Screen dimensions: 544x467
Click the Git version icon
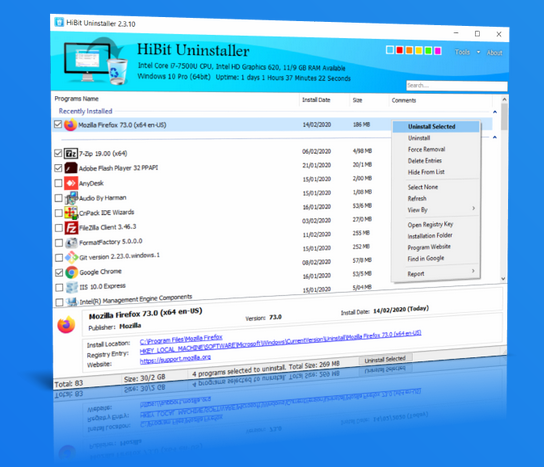(x=71, y=257)
